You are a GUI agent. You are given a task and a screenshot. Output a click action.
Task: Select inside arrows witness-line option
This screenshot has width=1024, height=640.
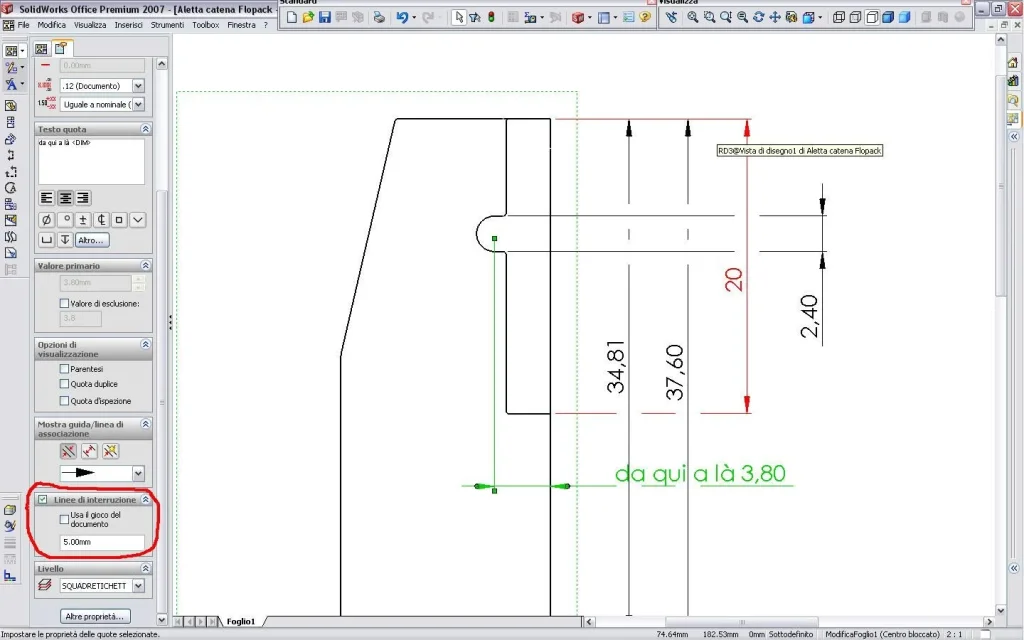89,451
